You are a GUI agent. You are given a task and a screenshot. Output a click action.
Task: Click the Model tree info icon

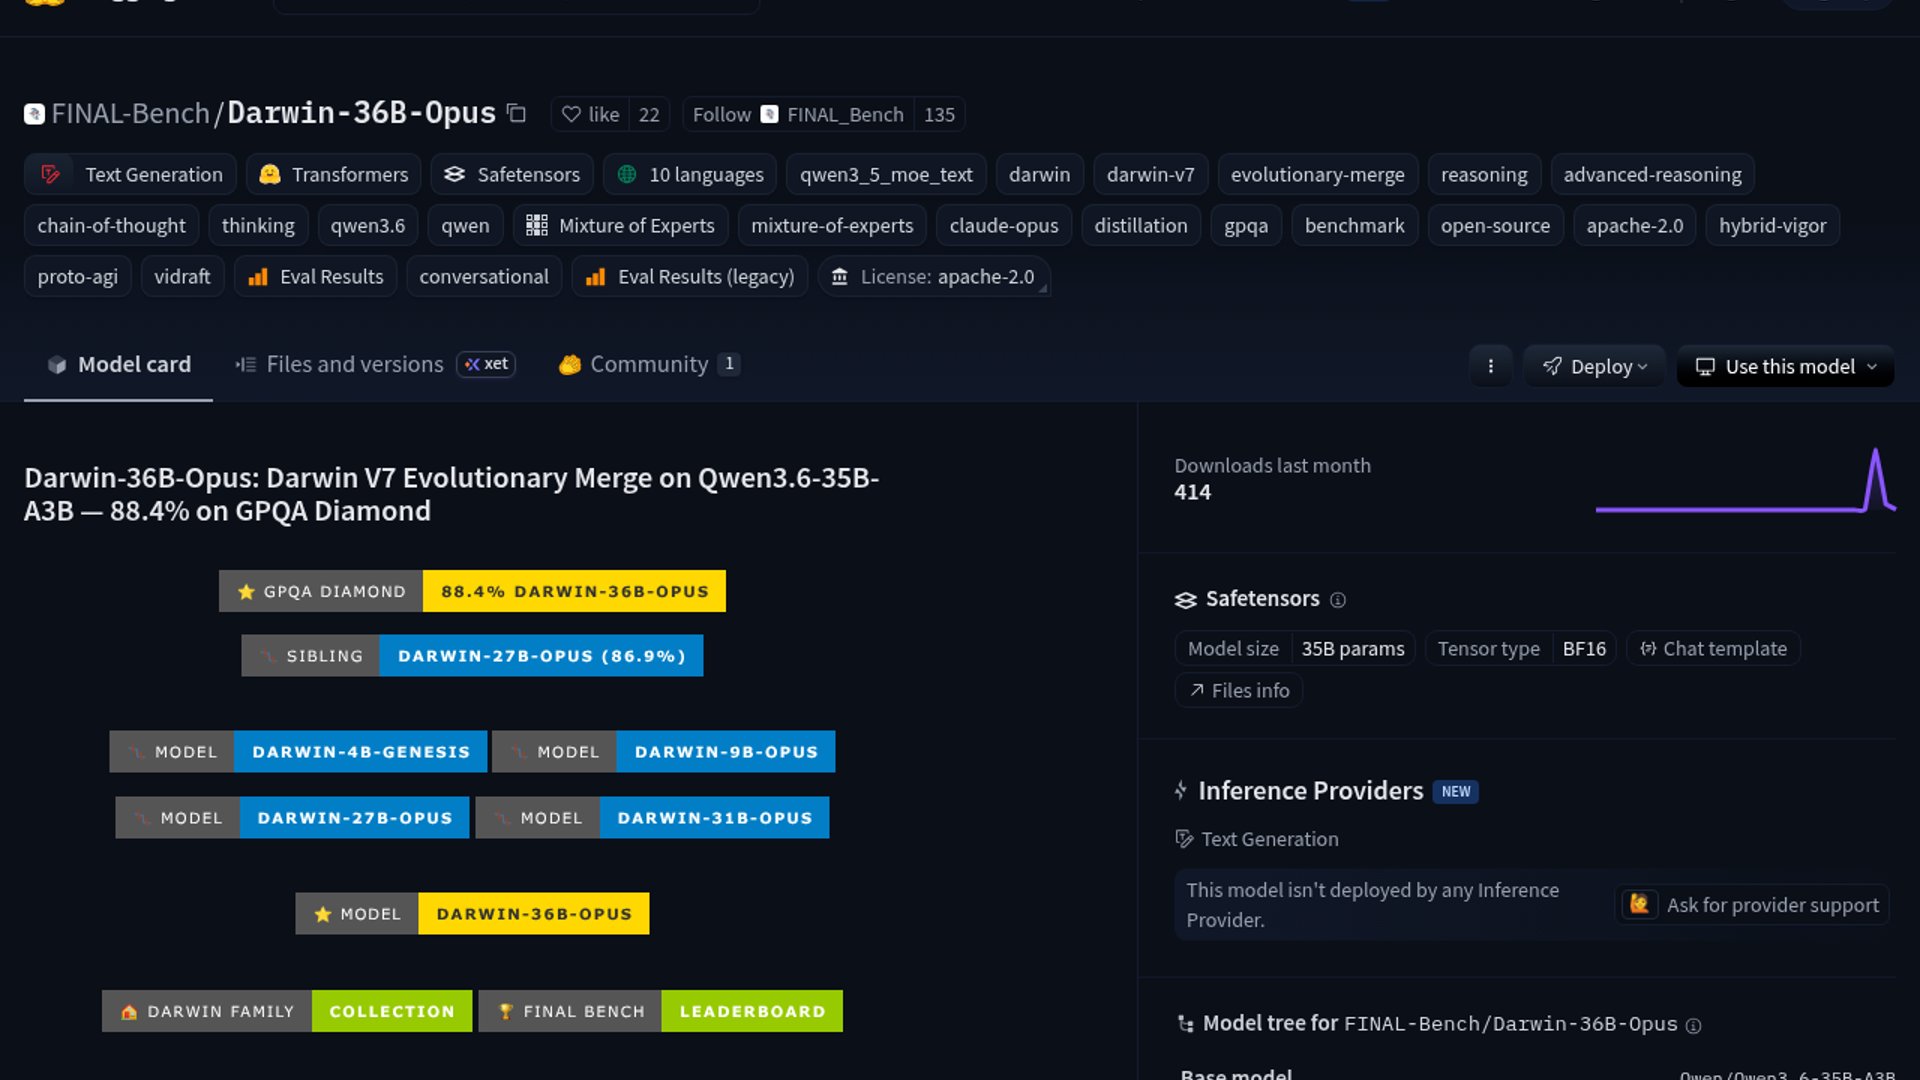pyautogui.click(x=1693, y=1025)
